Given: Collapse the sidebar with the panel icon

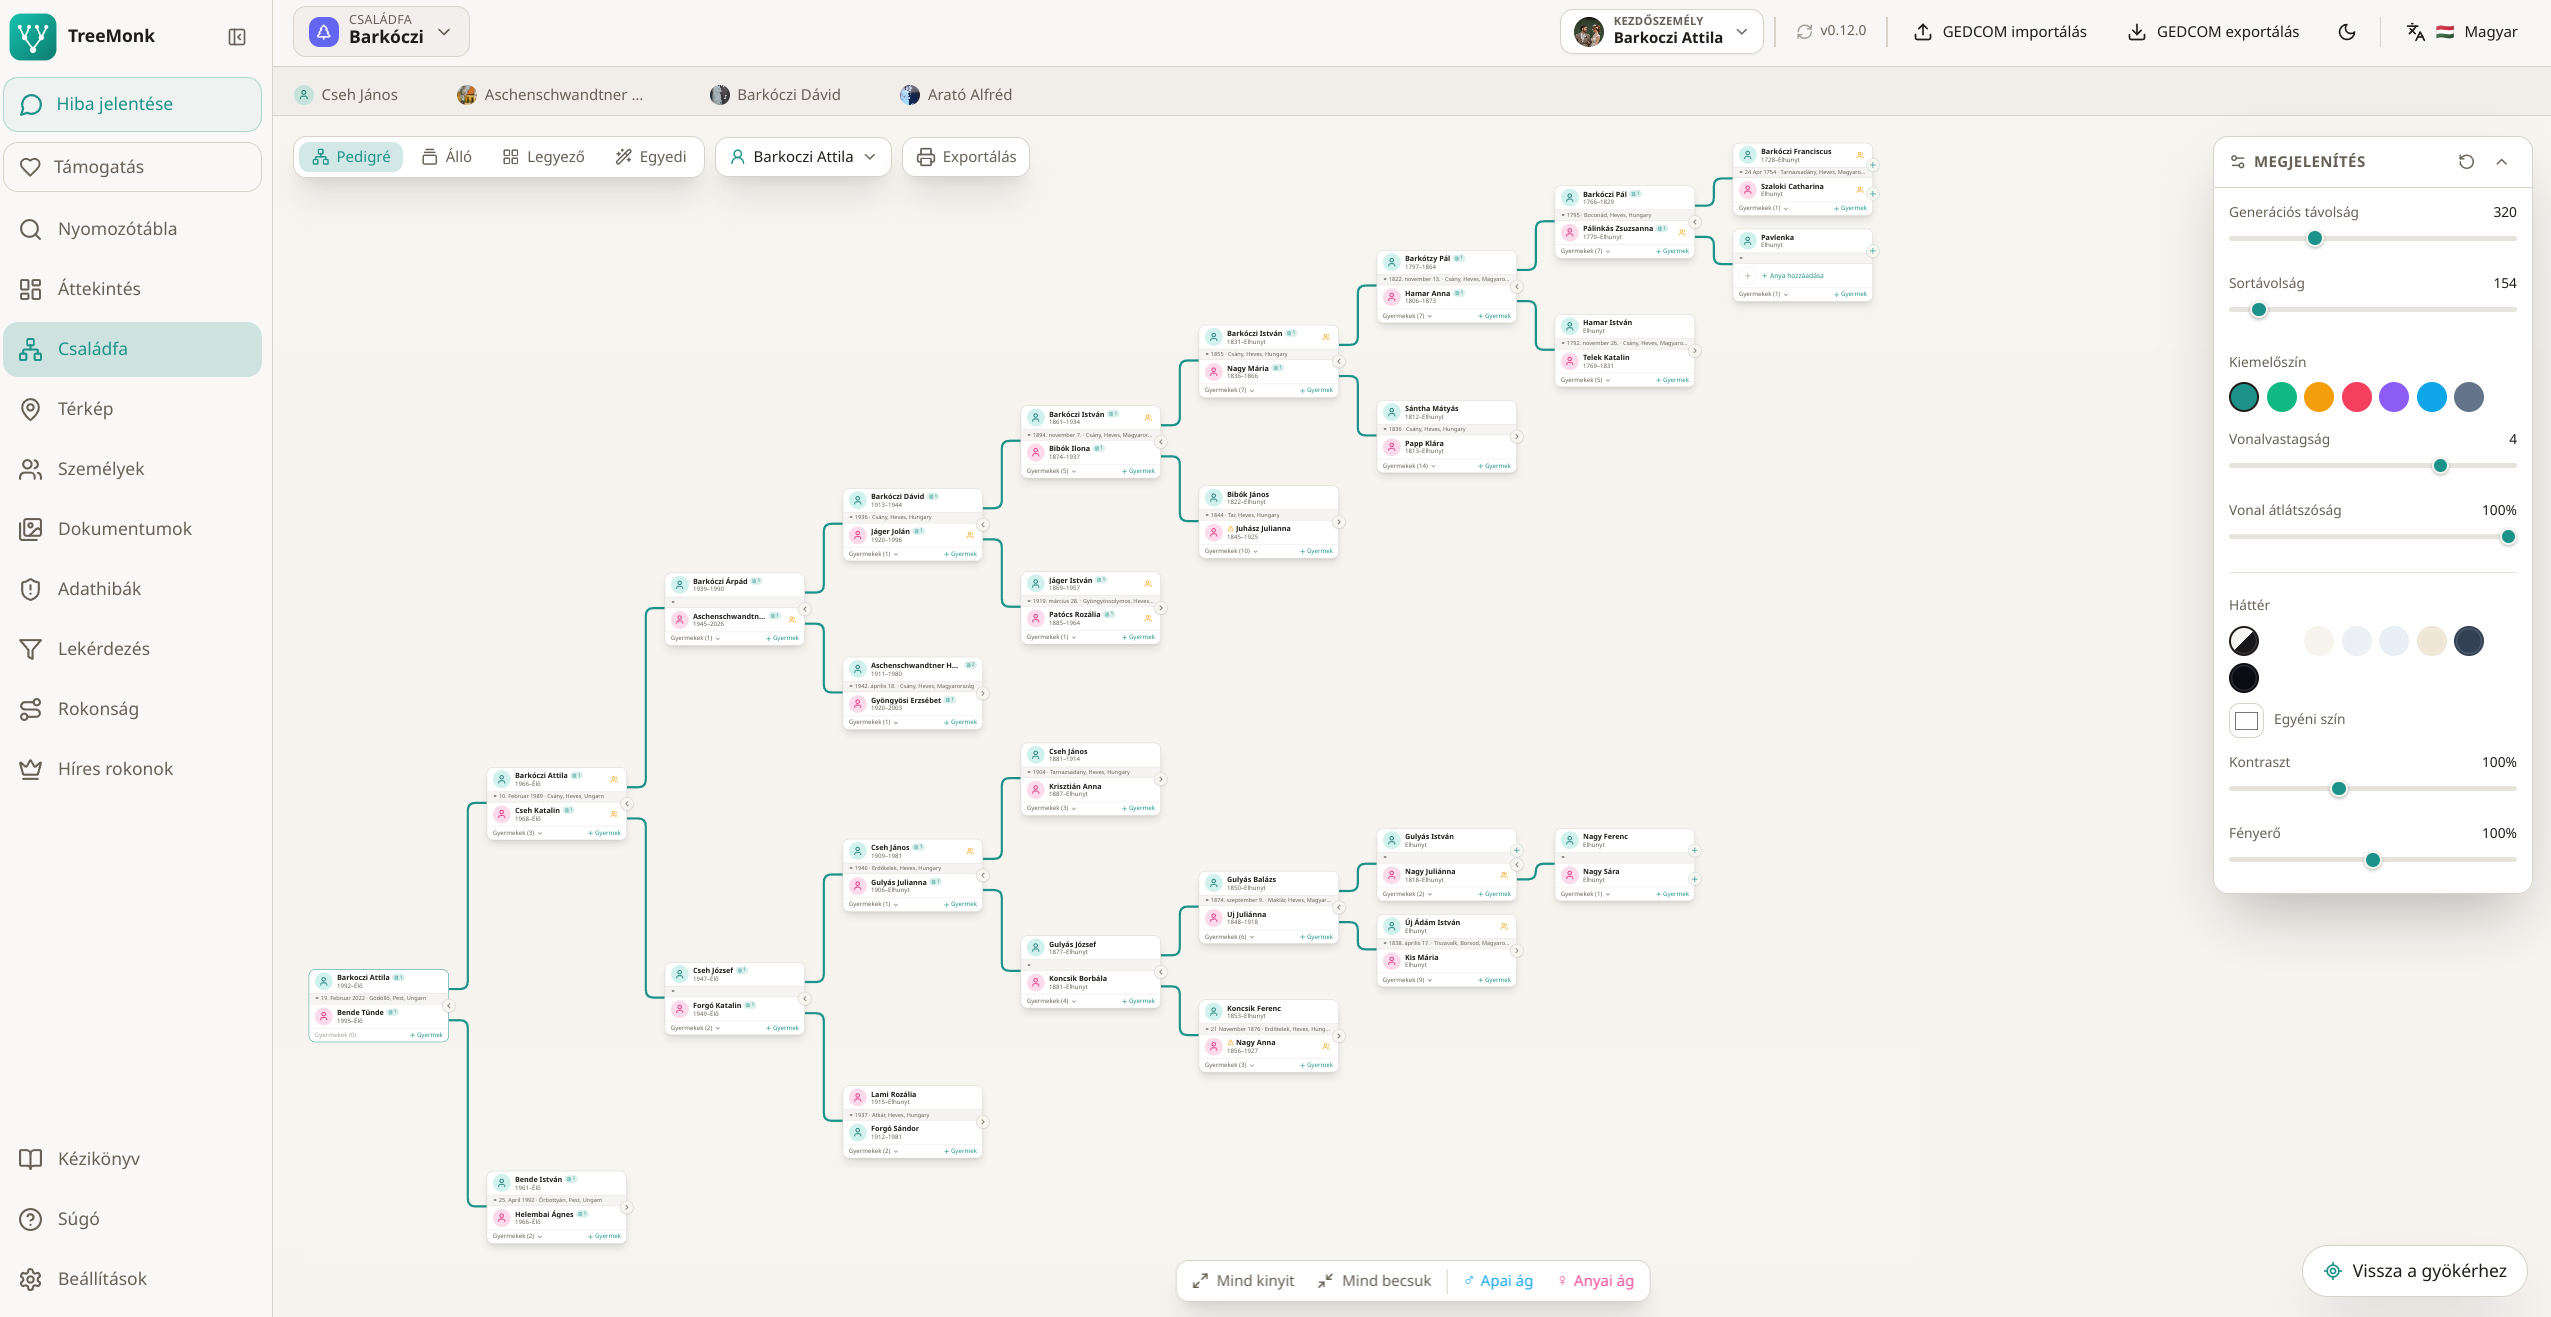Looking at the screenshot, I should (x=237, y=37).
